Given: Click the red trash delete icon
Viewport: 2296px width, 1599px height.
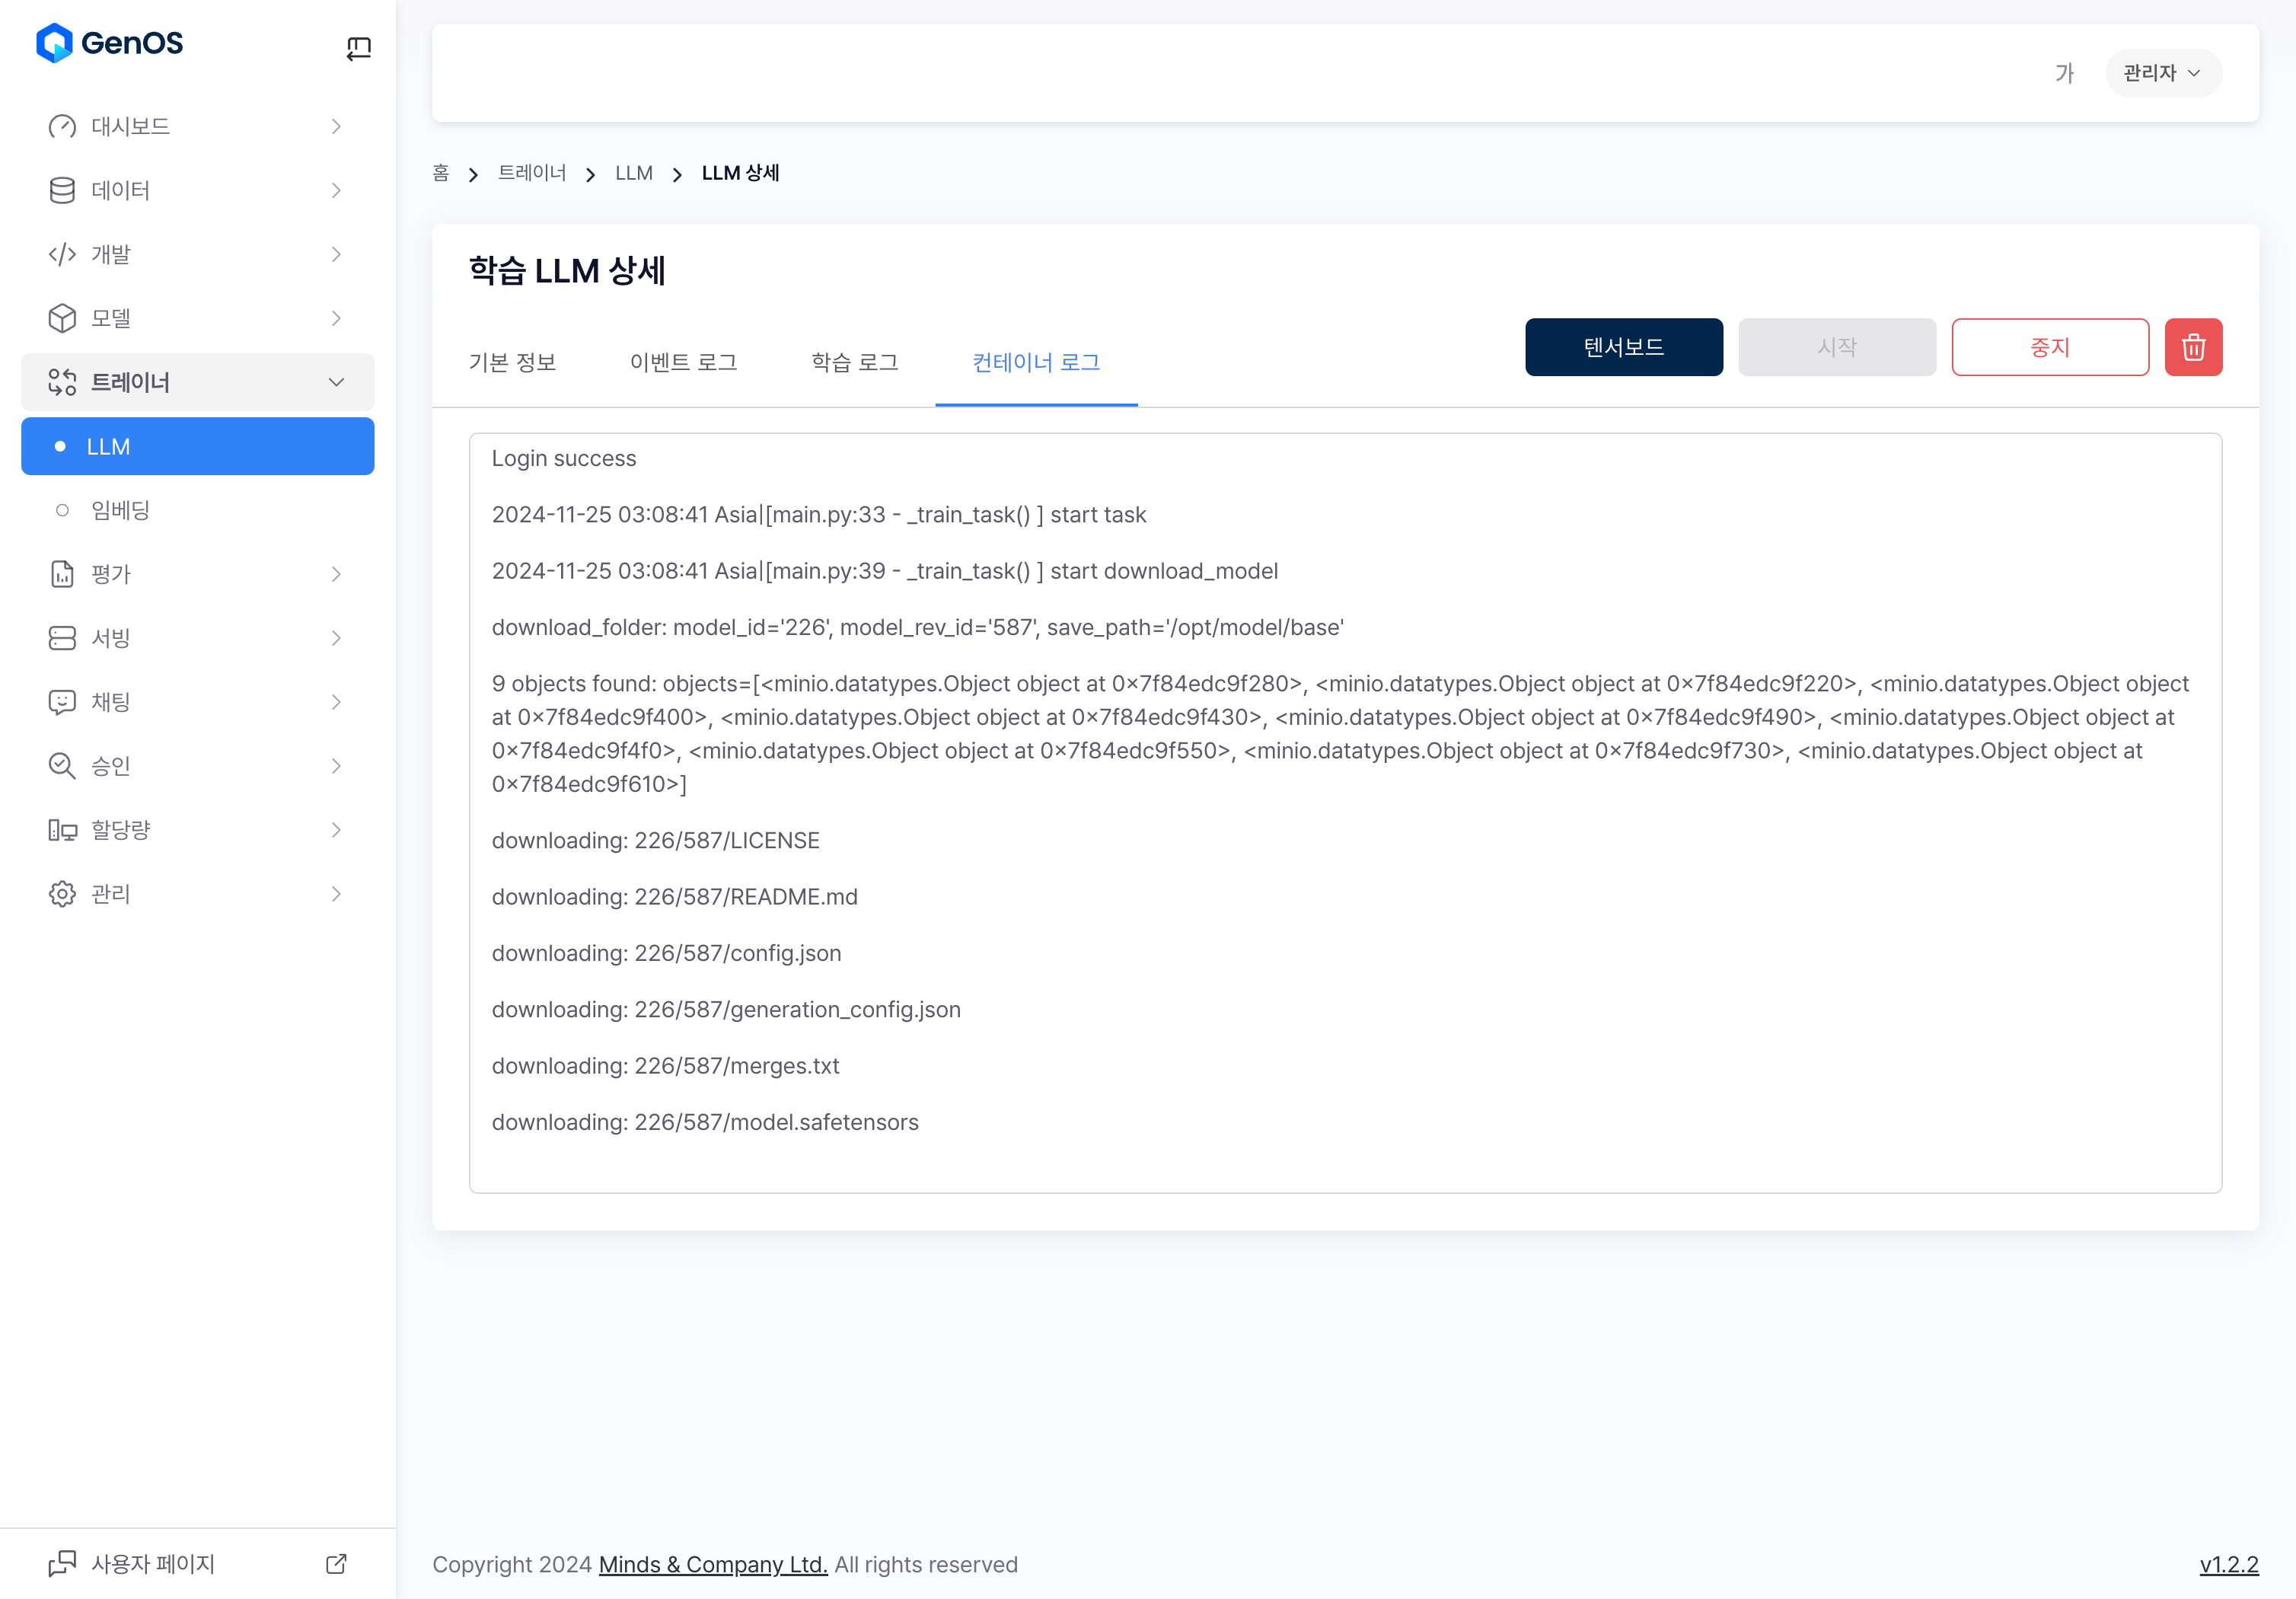Looking at the screenshot, I should pyautogui.click(x=2192, y=347).
